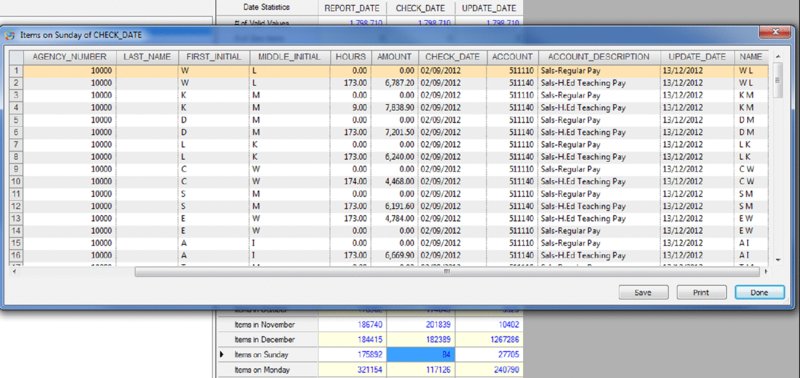Click highlighted Sunday CHECK_DATE cell 84
Viewport: 800px width, 378px height.
coord(420,354)
